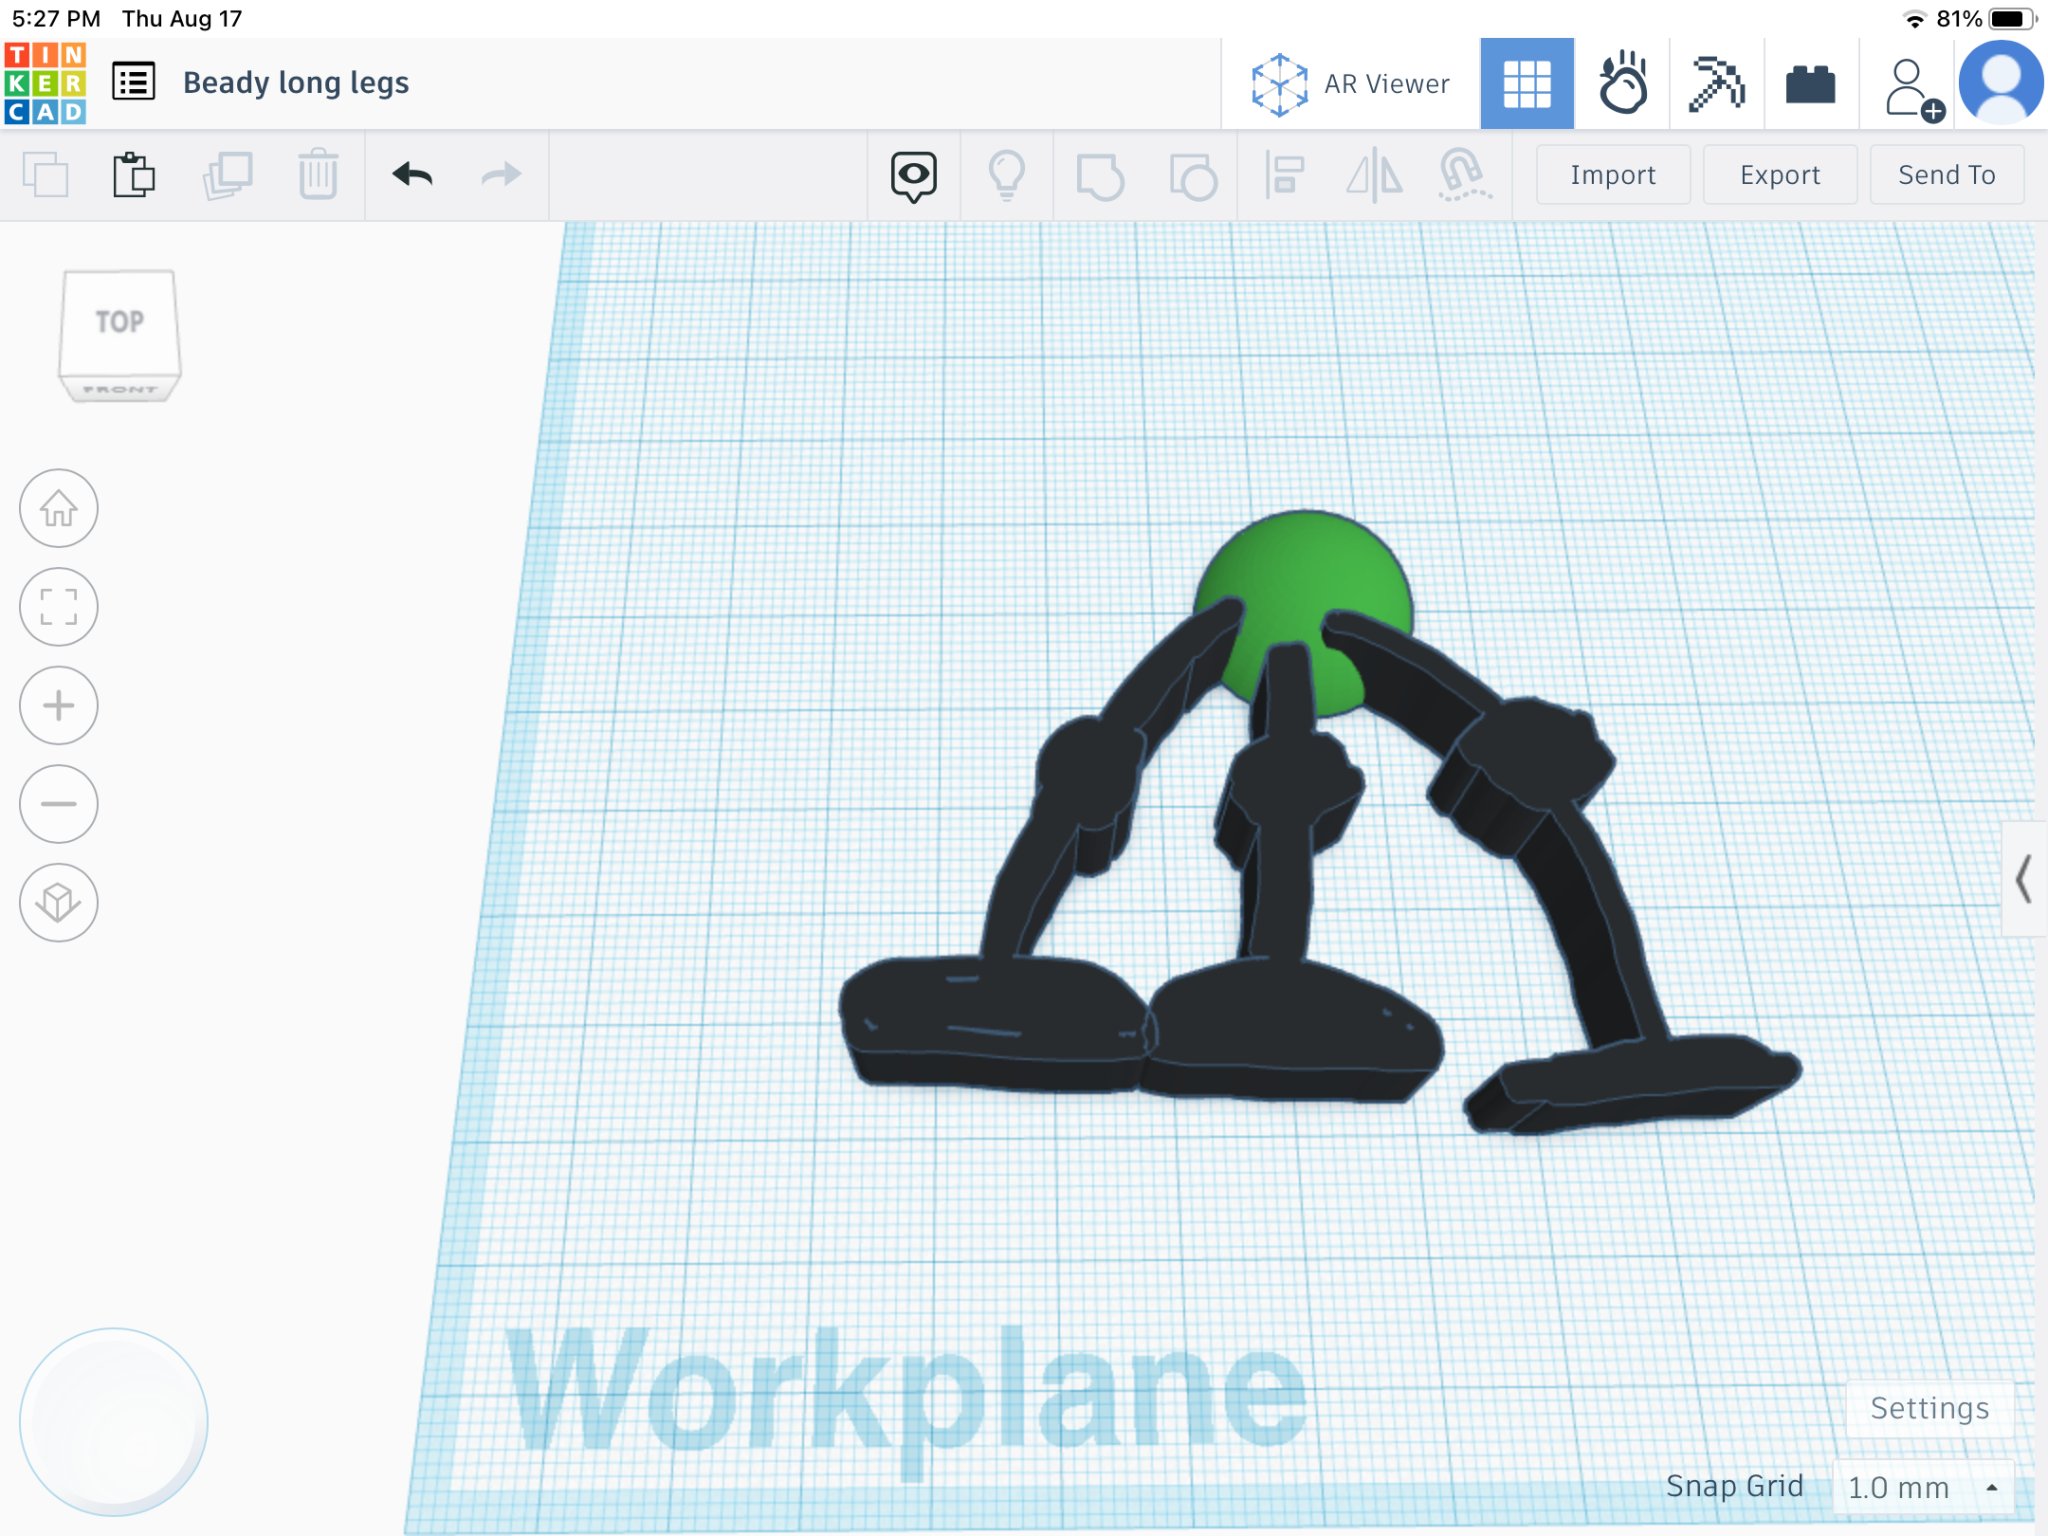Invite a collaborator with the add-person icon
Screen dimensions: 2048x1536
tap(1911, 88)
